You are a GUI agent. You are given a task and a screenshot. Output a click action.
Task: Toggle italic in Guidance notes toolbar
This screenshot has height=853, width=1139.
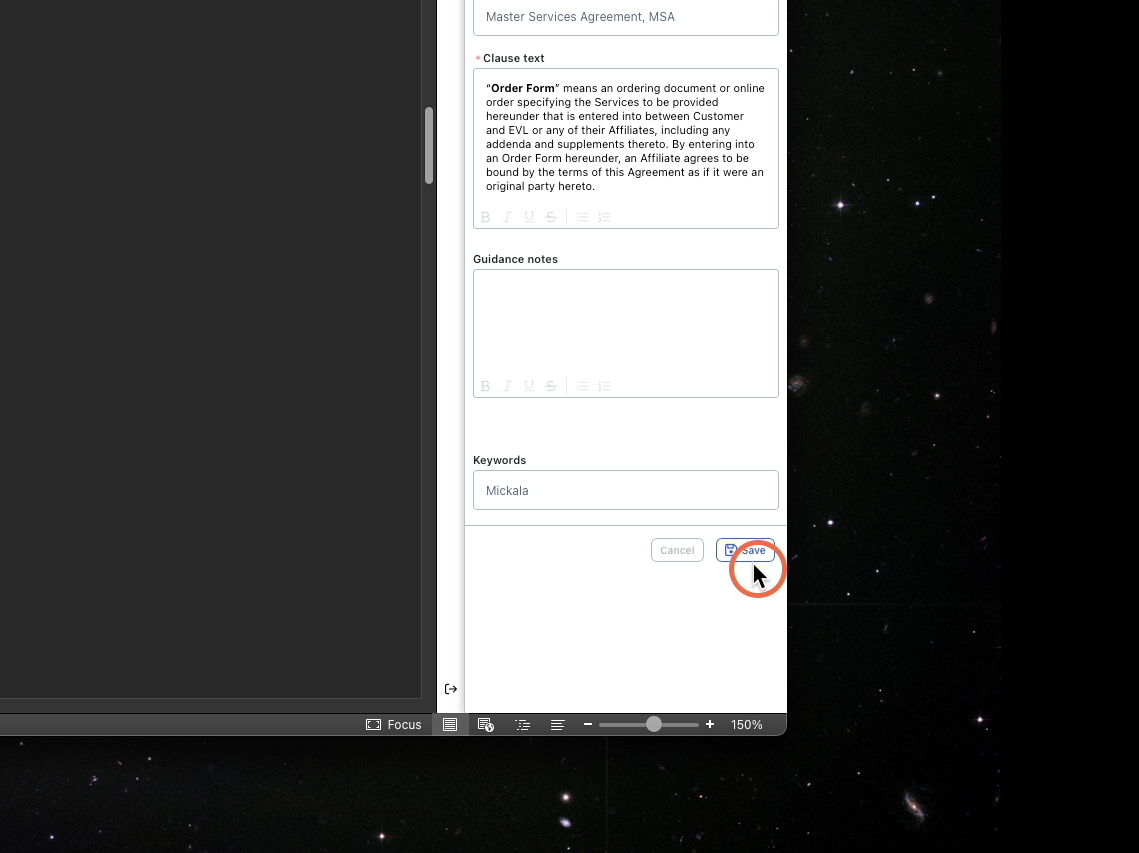pos(507,386)
